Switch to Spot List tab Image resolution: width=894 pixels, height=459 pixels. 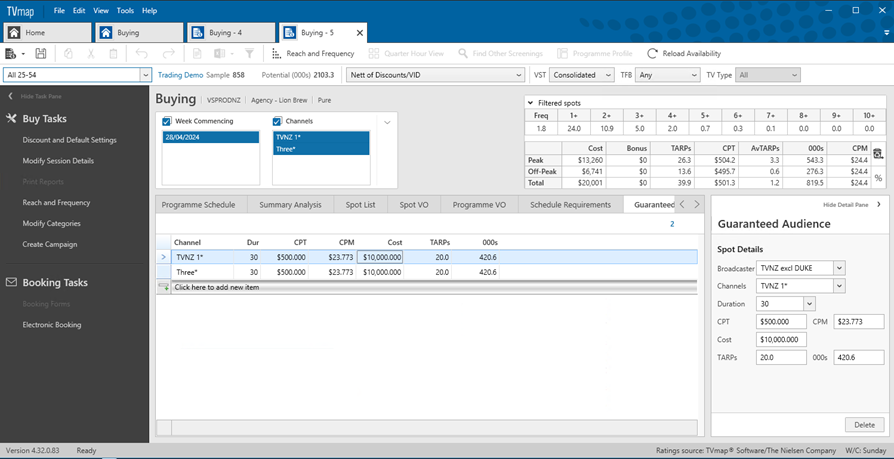coord(360,205)
